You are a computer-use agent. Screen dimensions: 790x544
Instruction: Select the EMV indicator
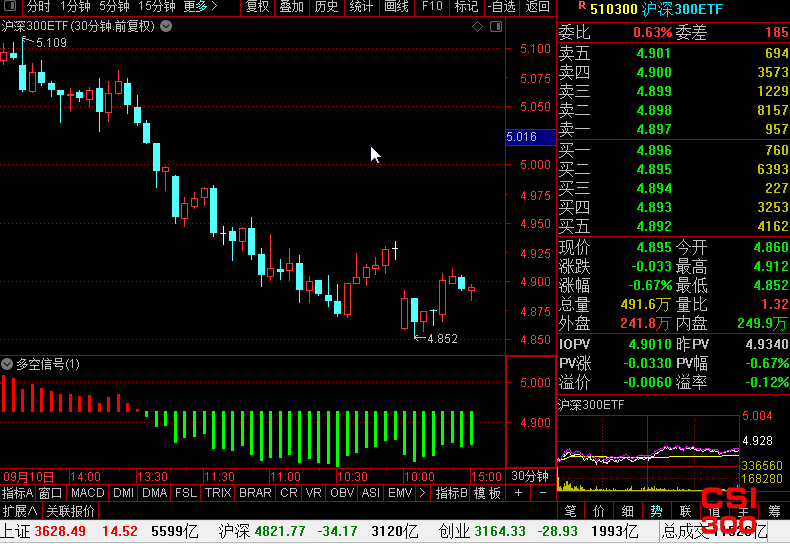pos(400,493)
